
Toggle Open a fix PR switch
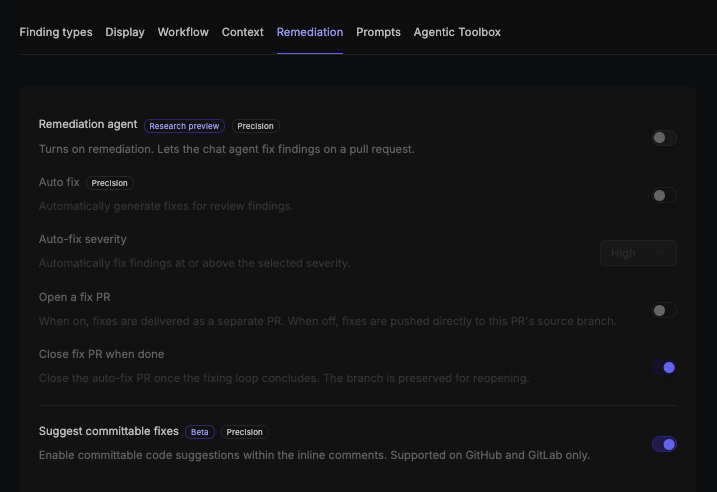point(664,310)
